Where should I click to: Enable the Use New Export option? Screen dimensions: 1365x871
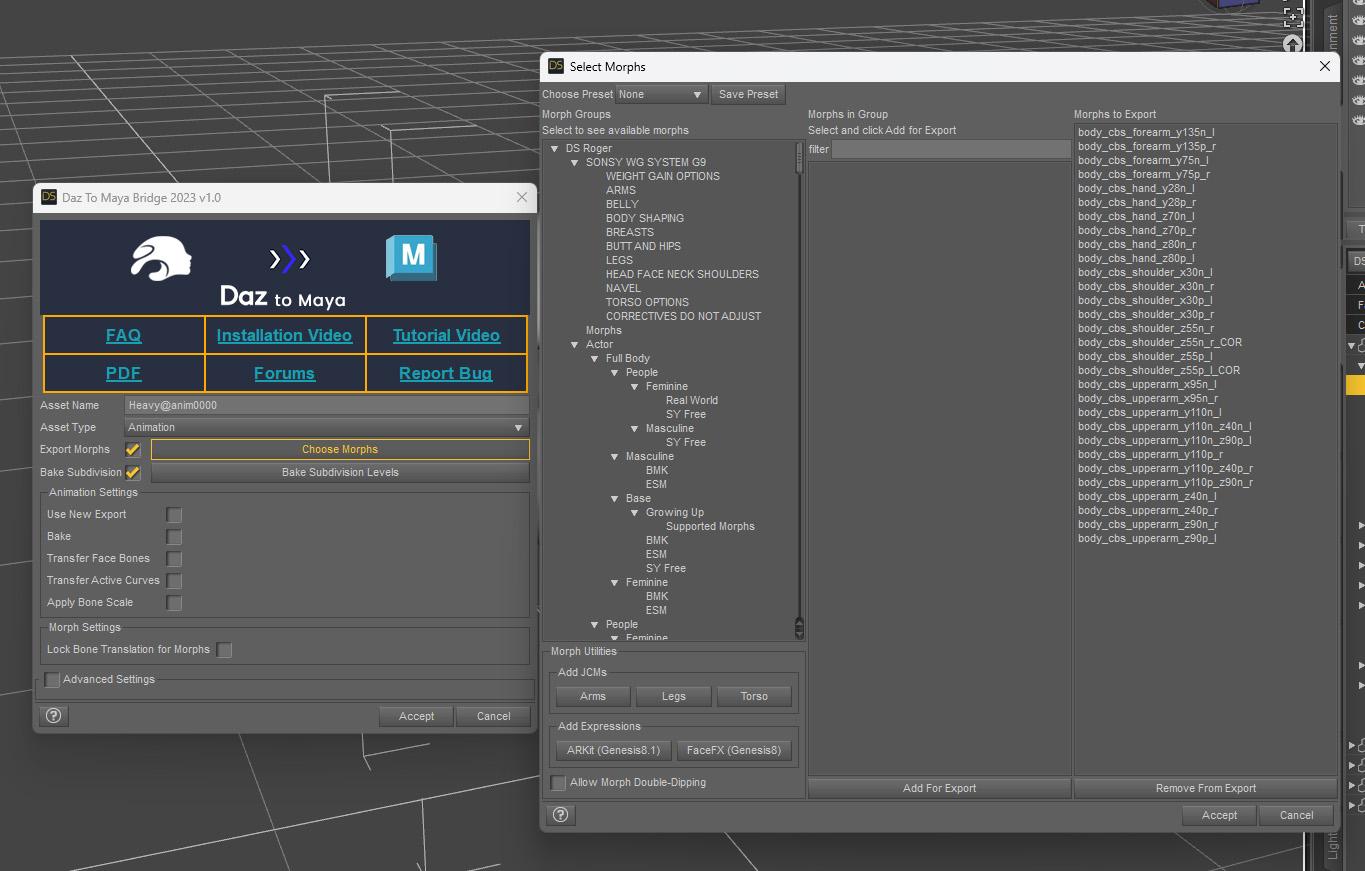pos(174,515)
